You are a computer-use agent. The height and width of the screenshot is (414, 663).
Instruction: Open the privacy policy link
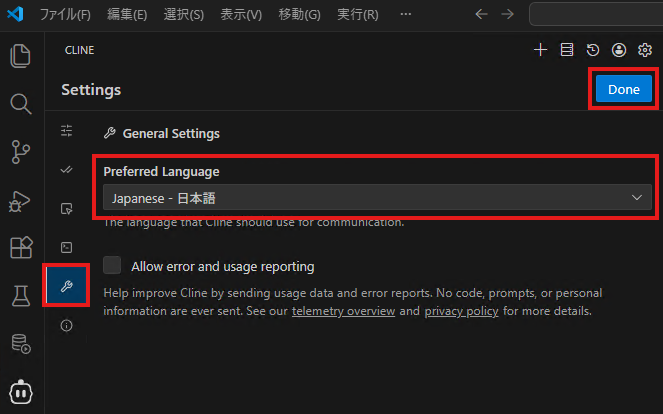461,311
